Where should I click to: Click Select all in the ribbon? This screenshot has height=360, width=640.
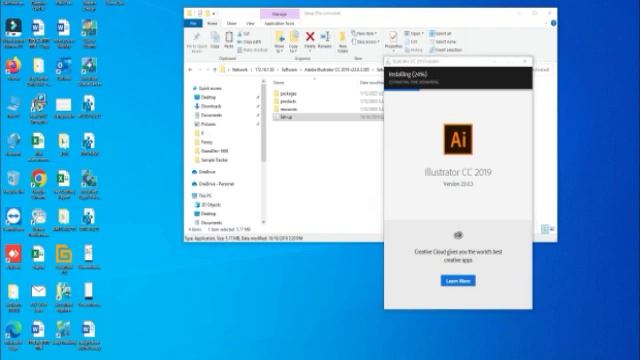[x=440, y=33]
